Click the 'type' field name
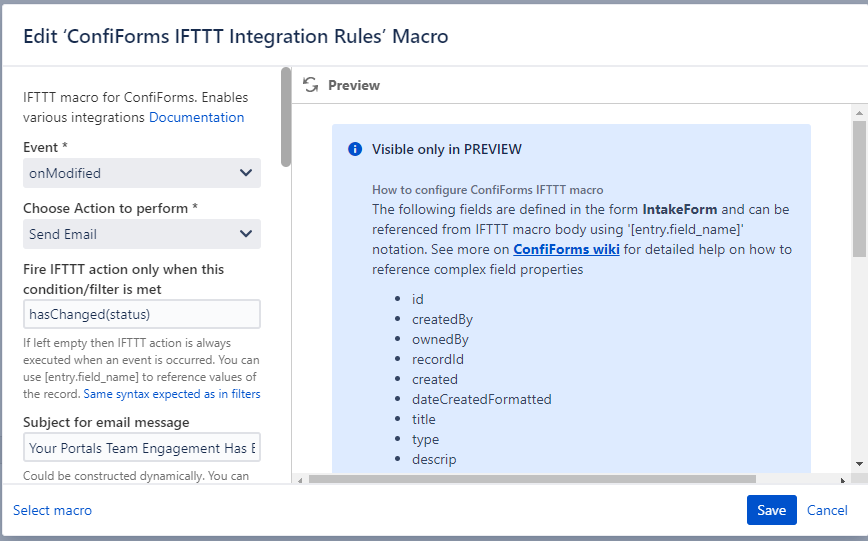 click(425, 440)
